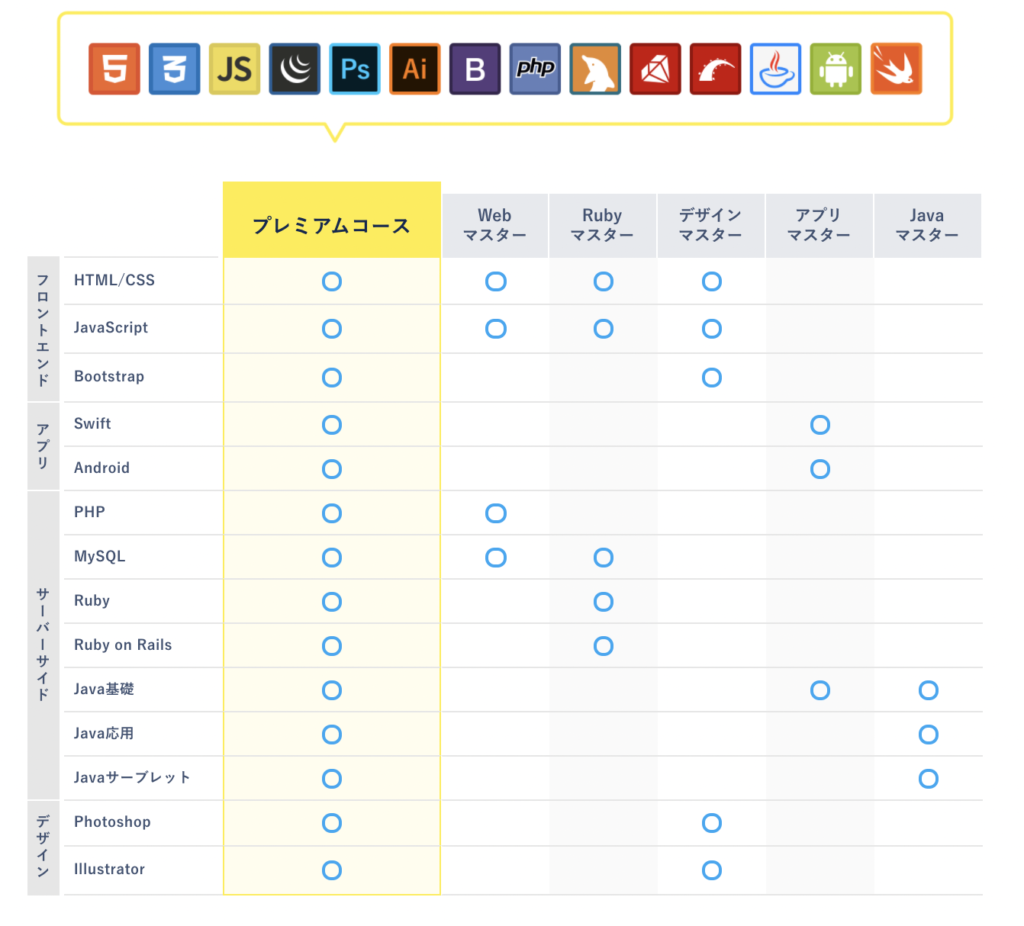Click the Illustrator circle in プレミアムコース column
1024x926 pixels.
(x=332, y=870)
